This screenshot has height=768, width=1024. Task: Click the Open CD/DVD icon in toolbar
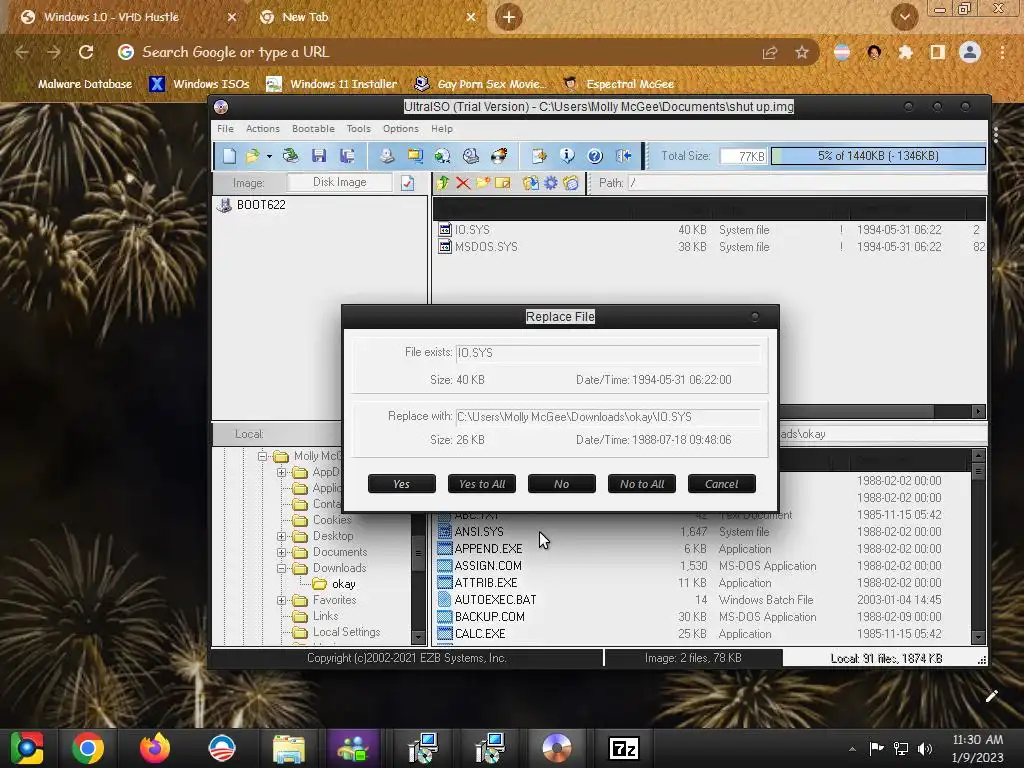[291, 155]
